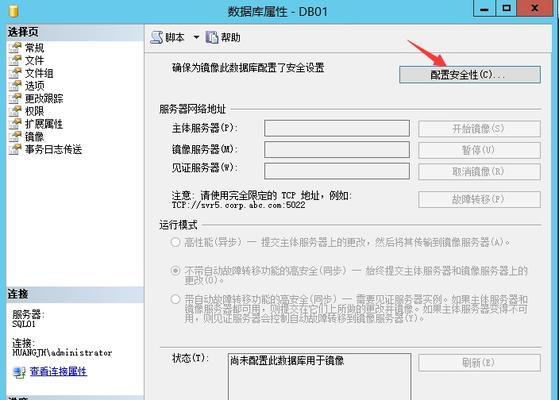Open the 镜像 page in the list
The image size is (559, 400).
(35, 137)
